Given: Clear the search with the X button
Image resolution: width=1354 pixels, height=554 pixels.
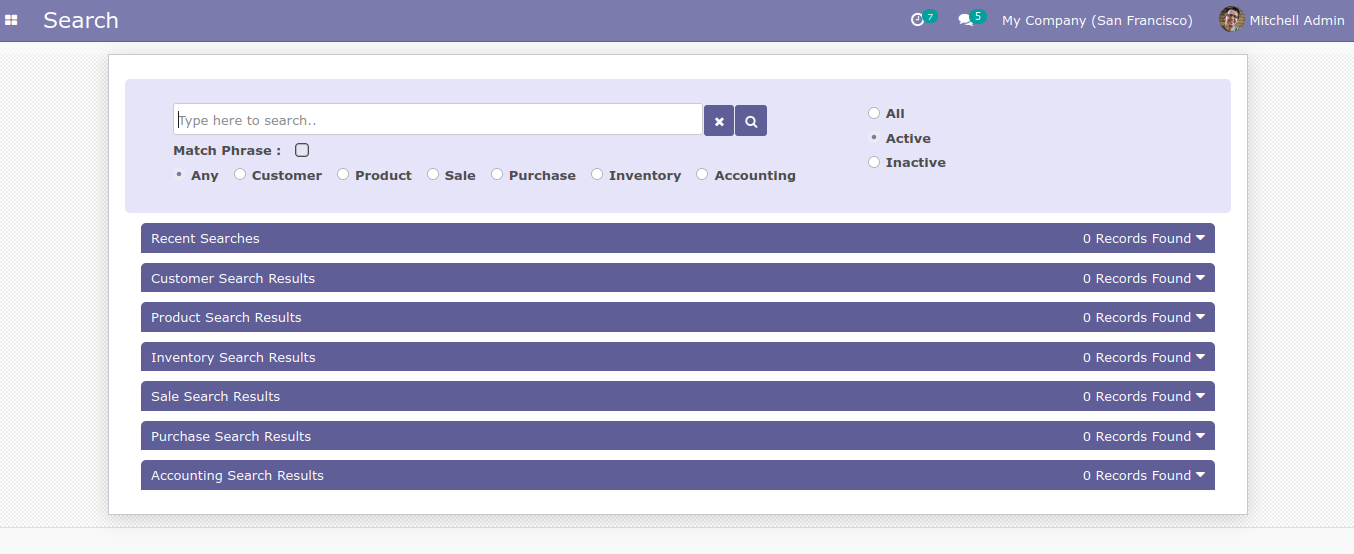Looking at the screenshot, I should tap(719, 121).
